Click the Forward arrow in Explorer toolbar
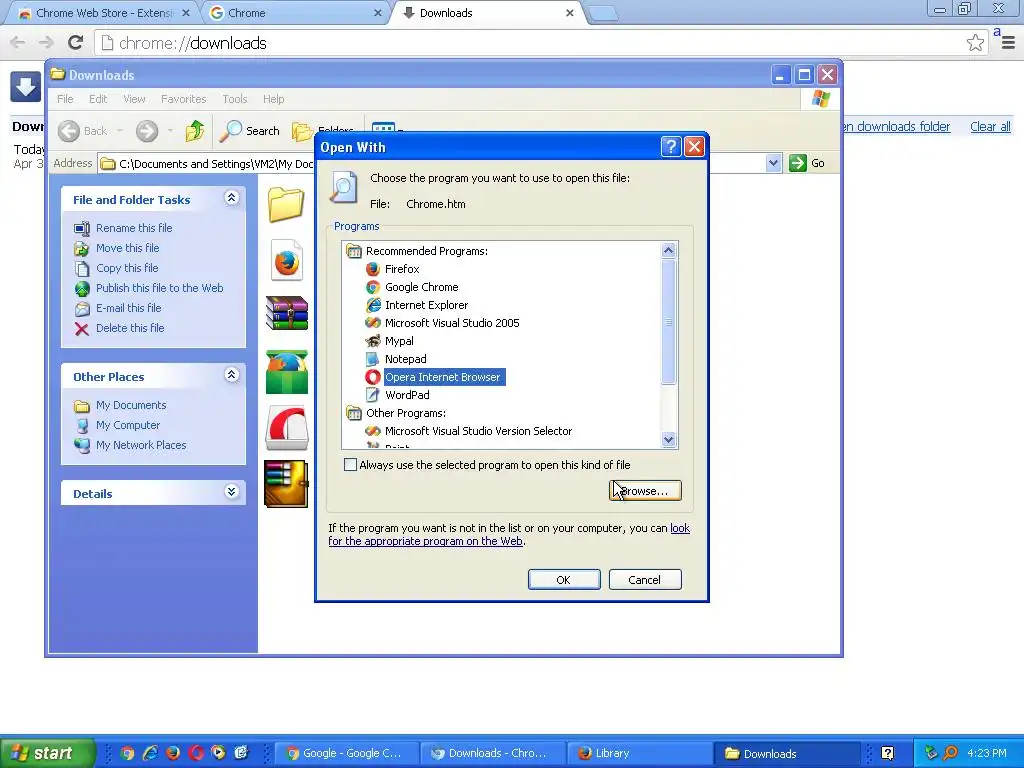 pos(147,131)
